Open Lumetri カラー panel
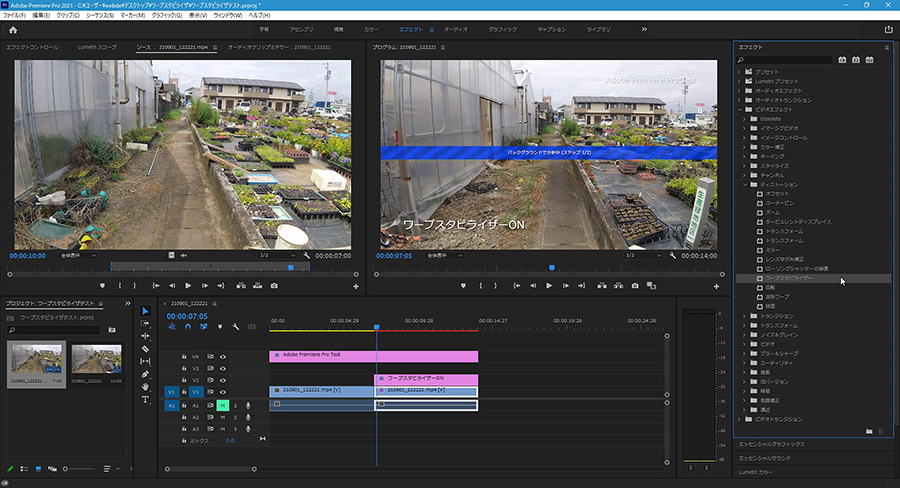 pyautogui.click(x=755, y=472)
